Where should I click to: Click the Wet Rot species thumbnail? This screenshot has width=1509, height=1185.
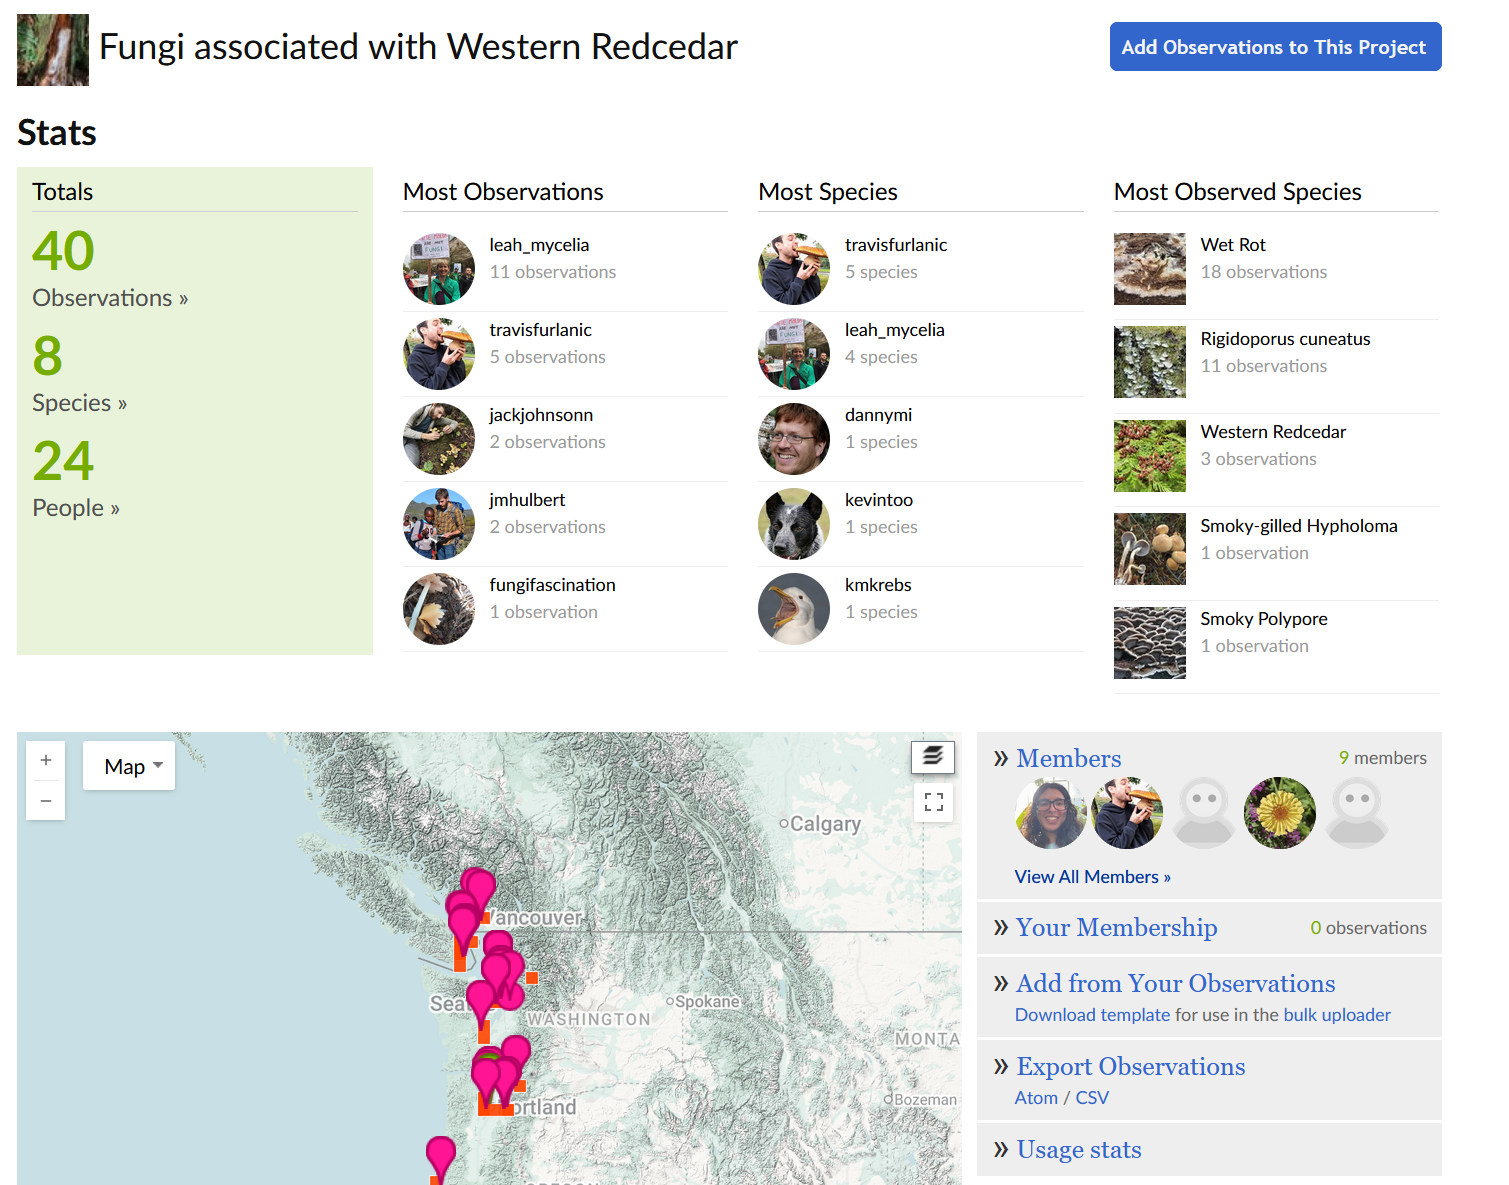pyautogui.click(x=1150, y=269)
